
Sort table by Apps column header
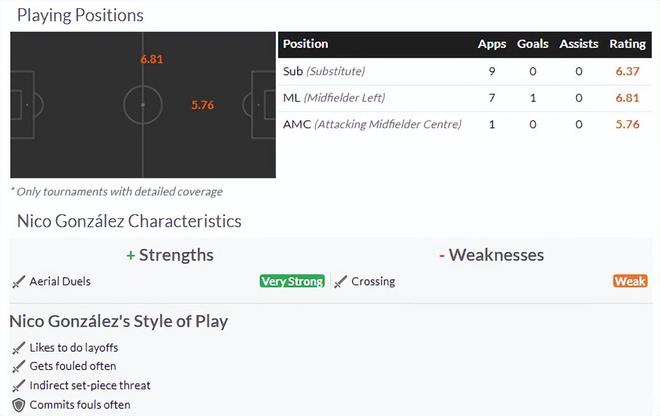click(x=492, y=44)
